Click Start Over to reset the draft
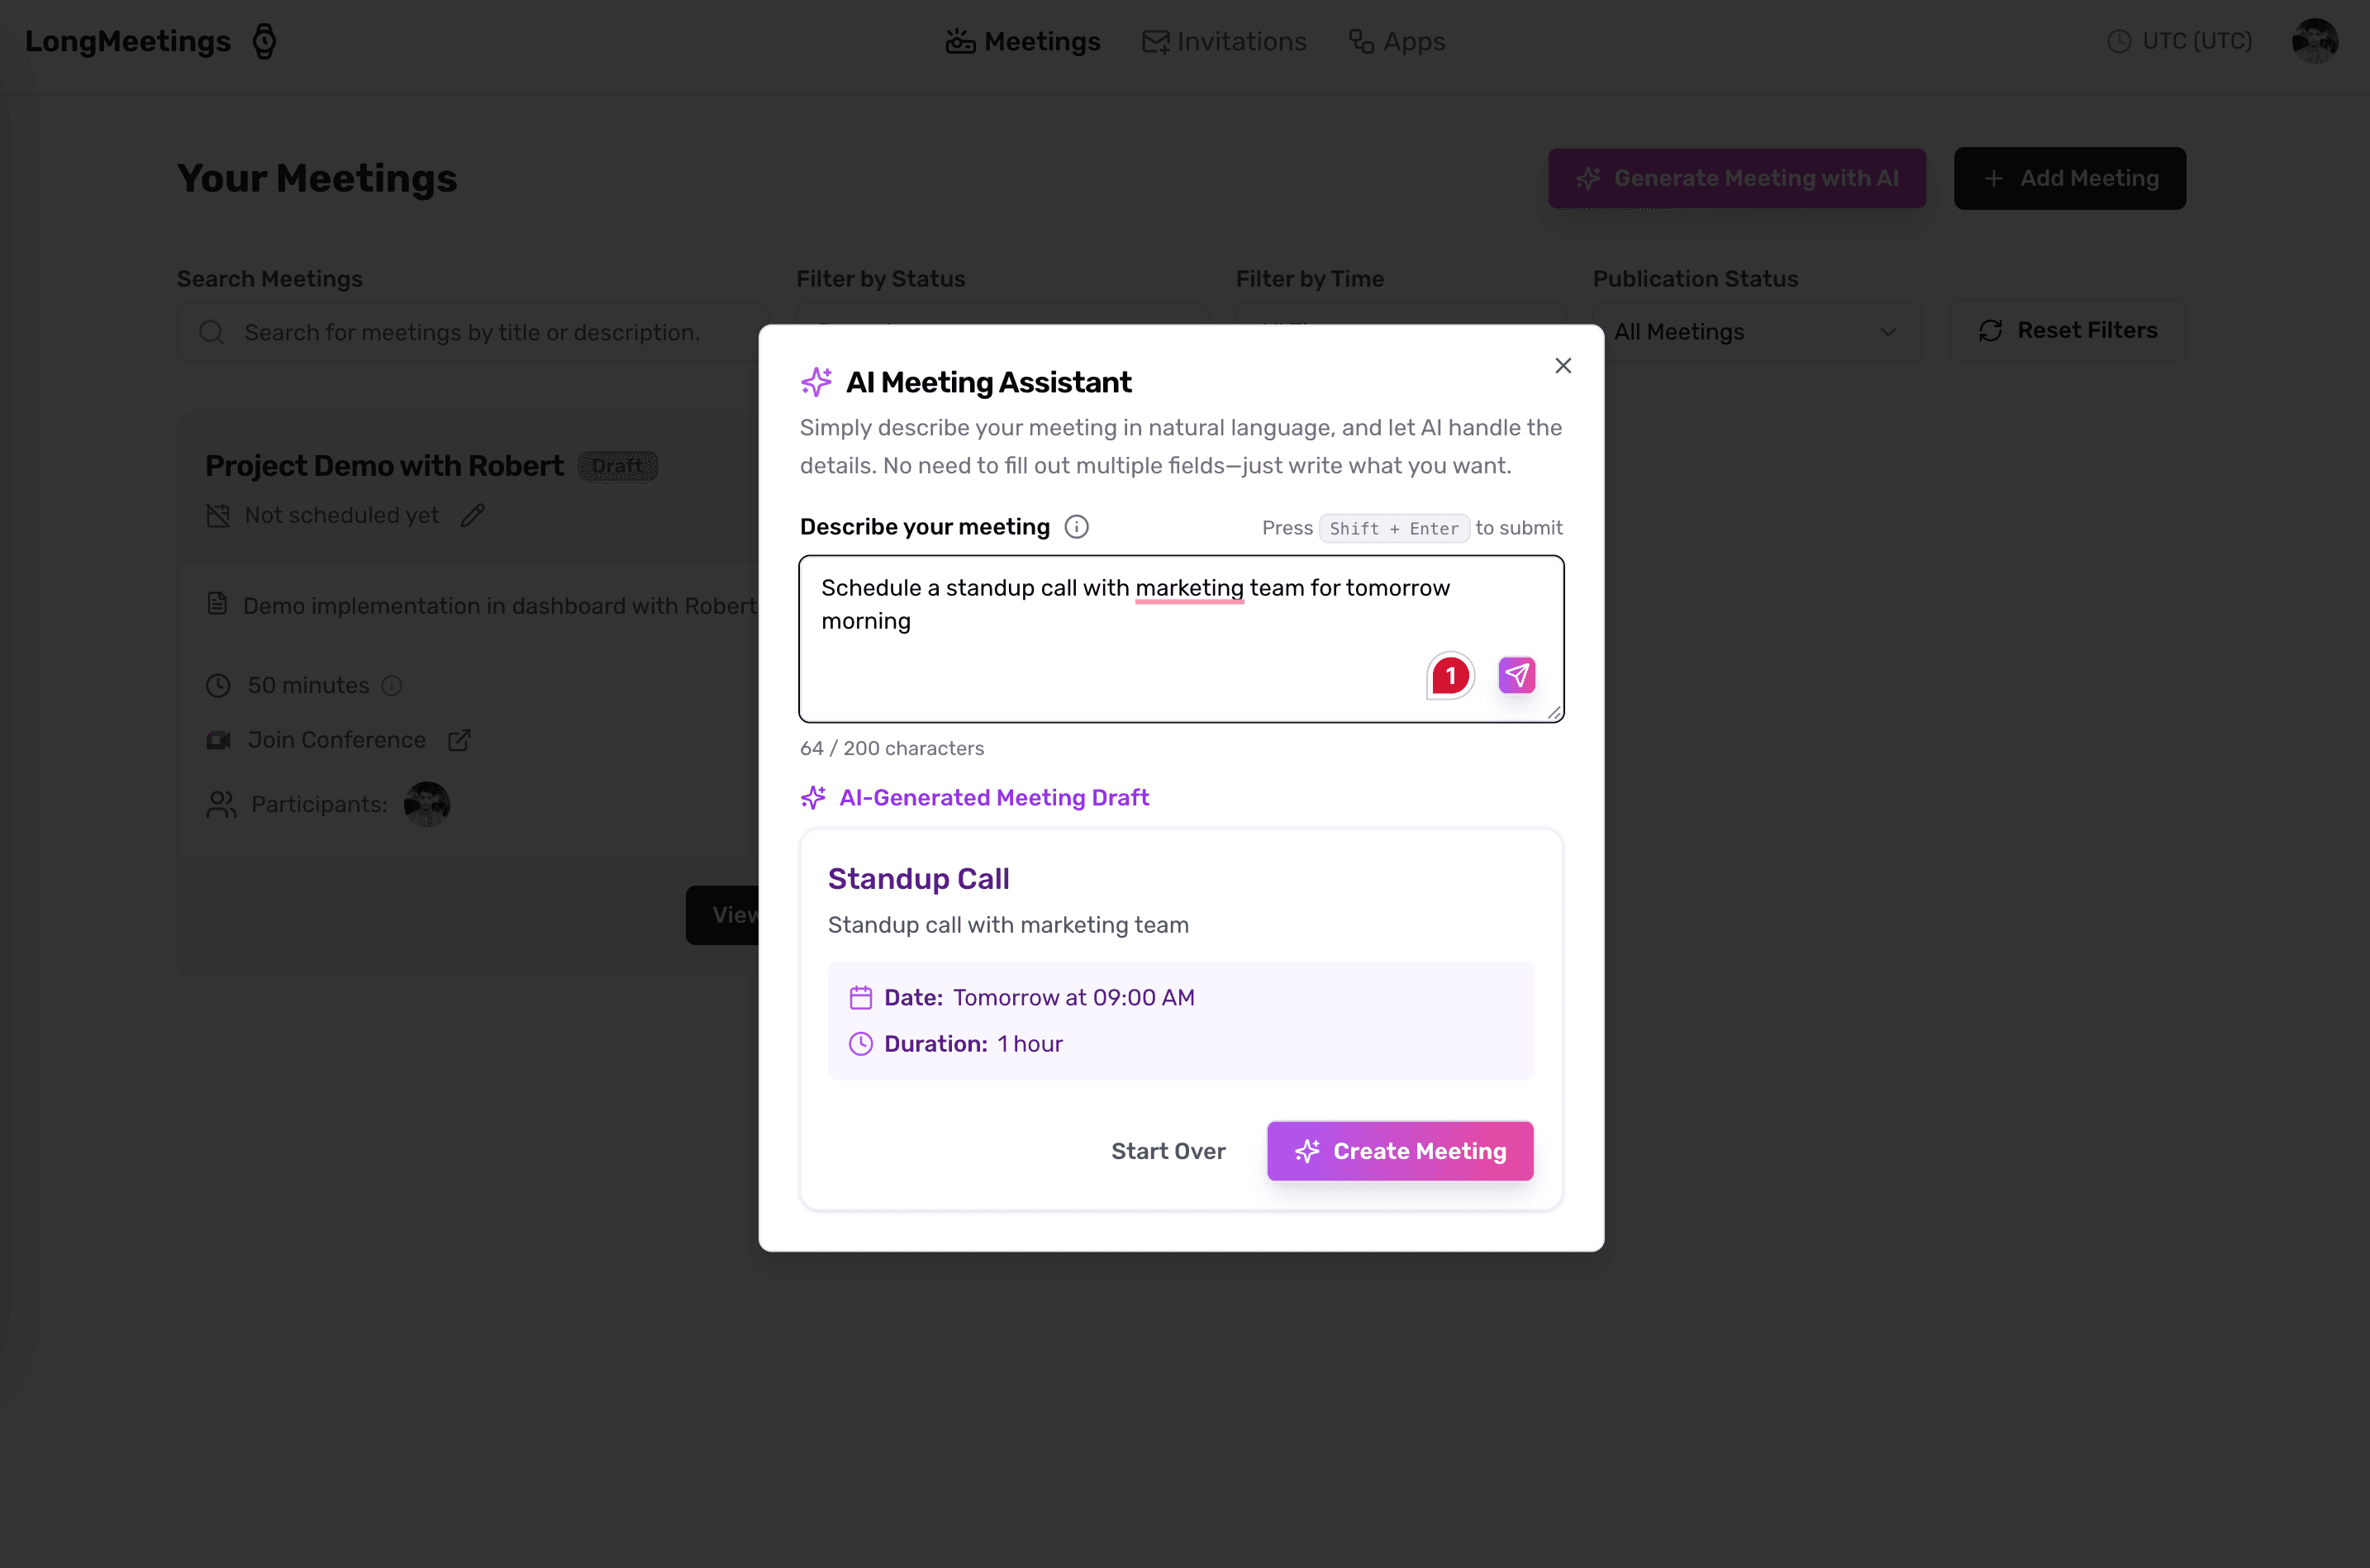Image resolution: width=2370 pixels, height=1568 pixels. coord(1168,1151)
